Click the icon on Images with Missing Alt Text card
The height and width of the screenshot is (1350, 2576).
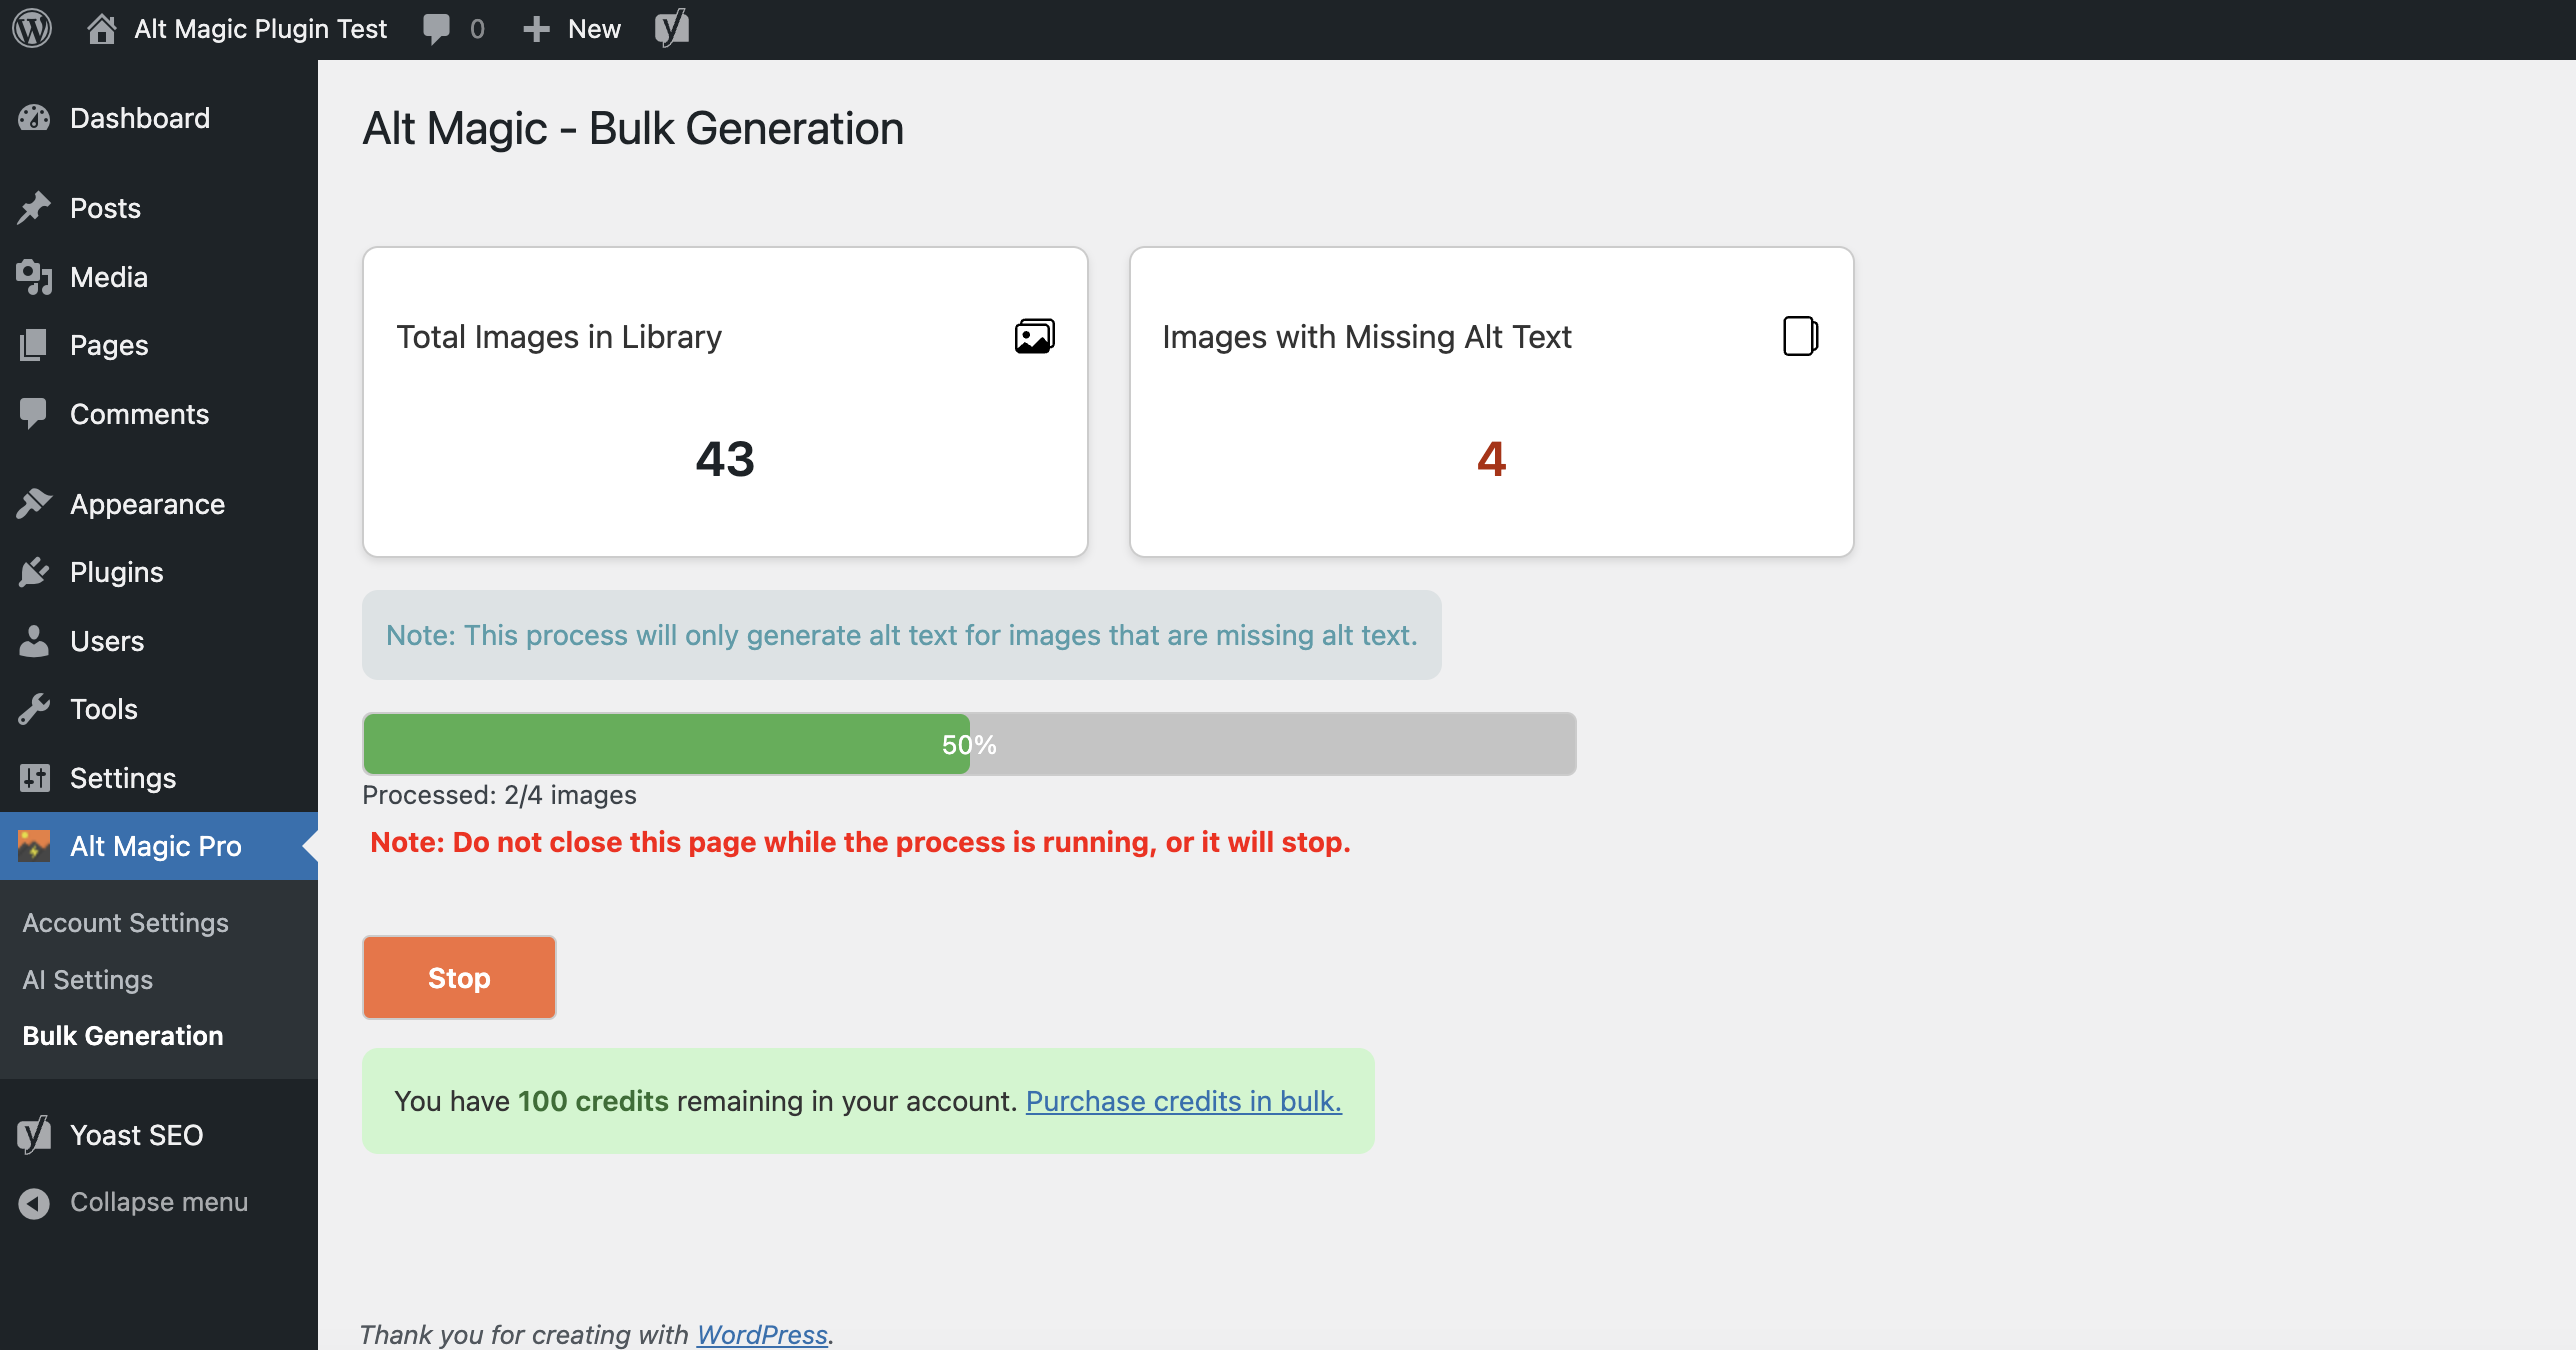click(x=1800, y=335)
